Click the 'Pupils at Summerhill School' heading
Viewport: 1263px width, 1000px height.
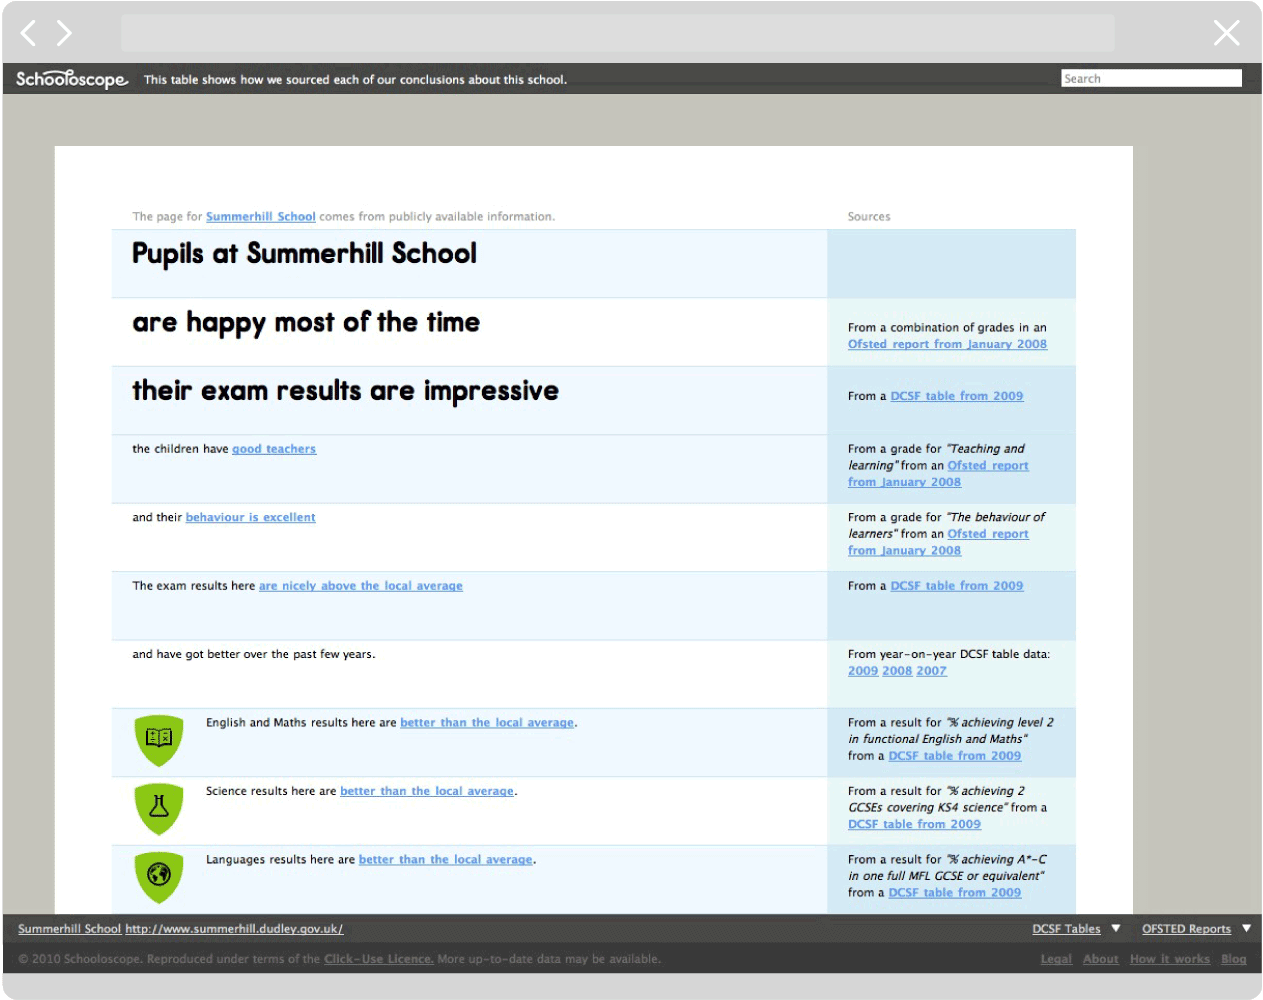coord(304,254)
